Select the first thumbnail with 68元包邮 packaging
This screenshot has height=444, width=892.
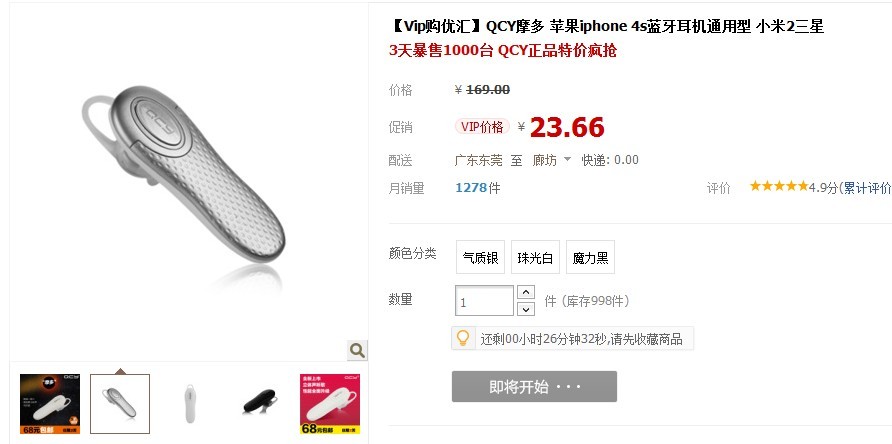pos(50,404)
